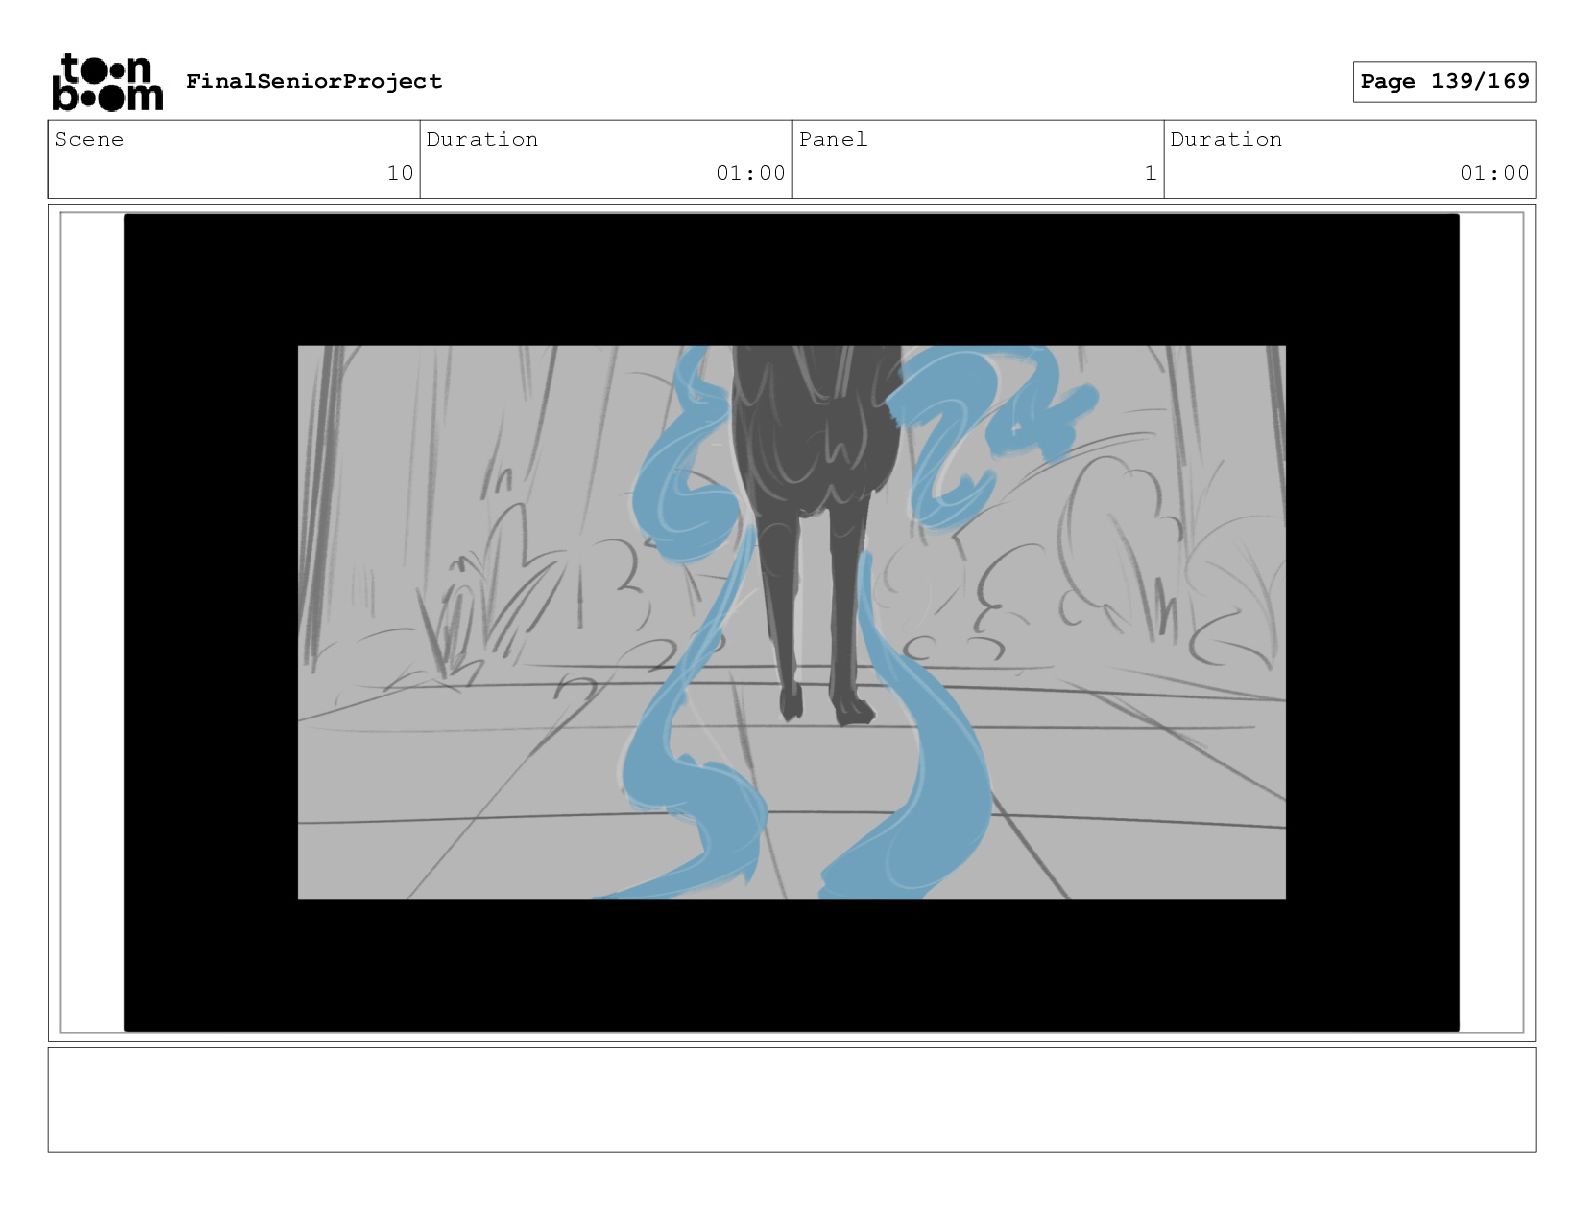Click the empty notes box below panel

[791, 1100]
